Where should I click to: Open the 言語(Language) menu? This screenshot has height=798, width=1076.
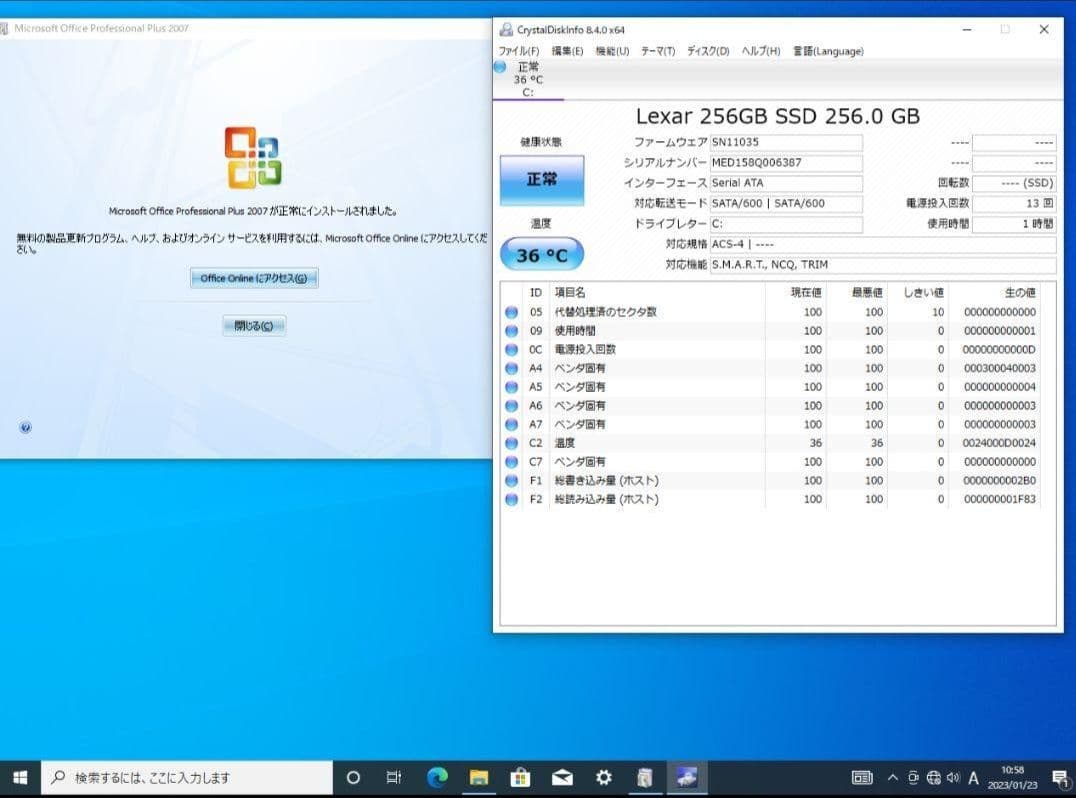click(x=827, y=51)
